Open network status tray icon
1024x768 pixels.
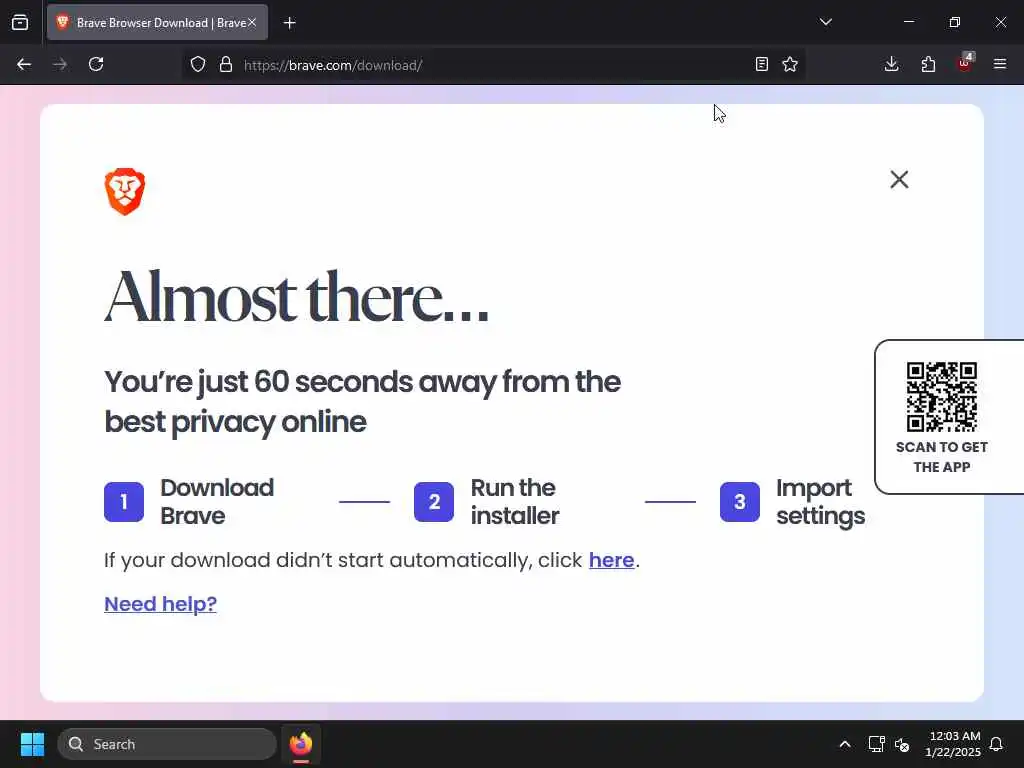click(876, 744)
